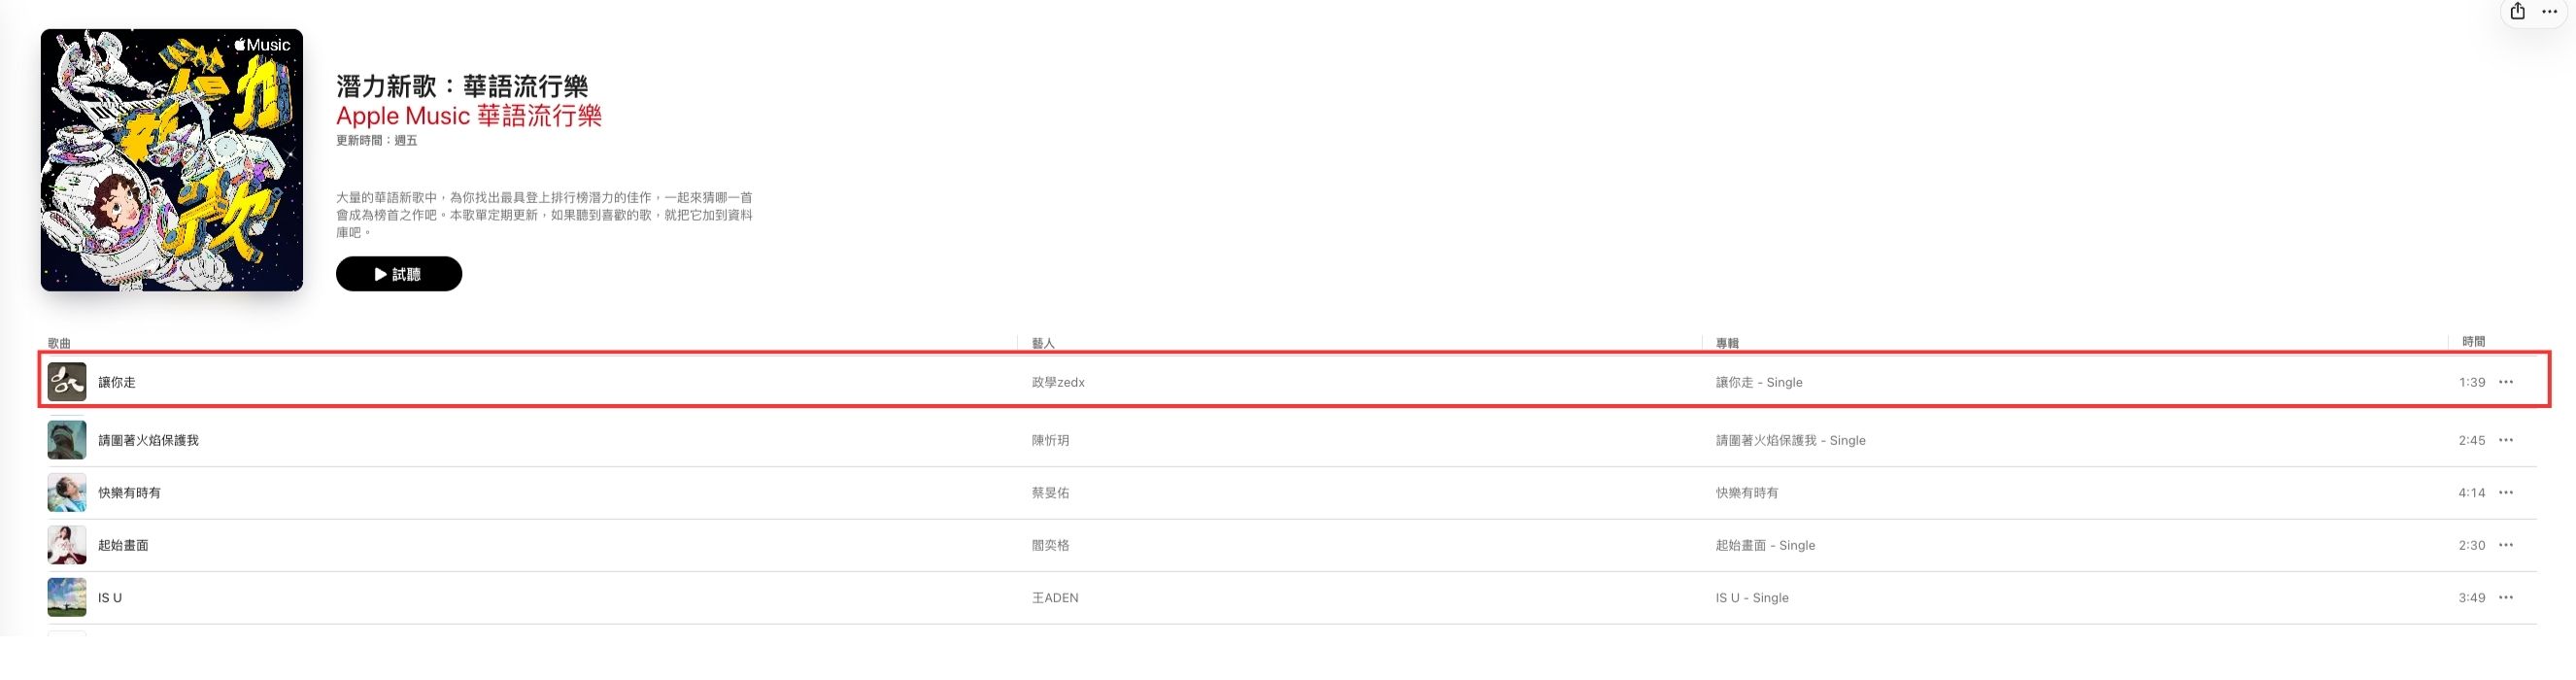2576x680 pixels.
Task: Open more options for 起始畫面
Action: 2506,545
